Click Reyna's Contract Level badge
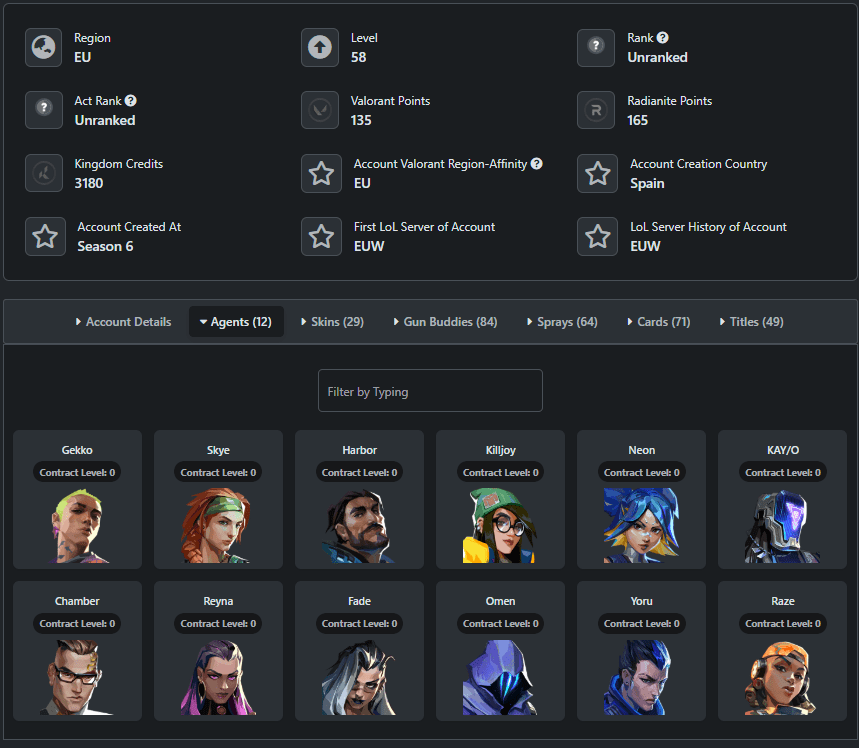This screenshot has height=748, width=859. tap(218, 622)
